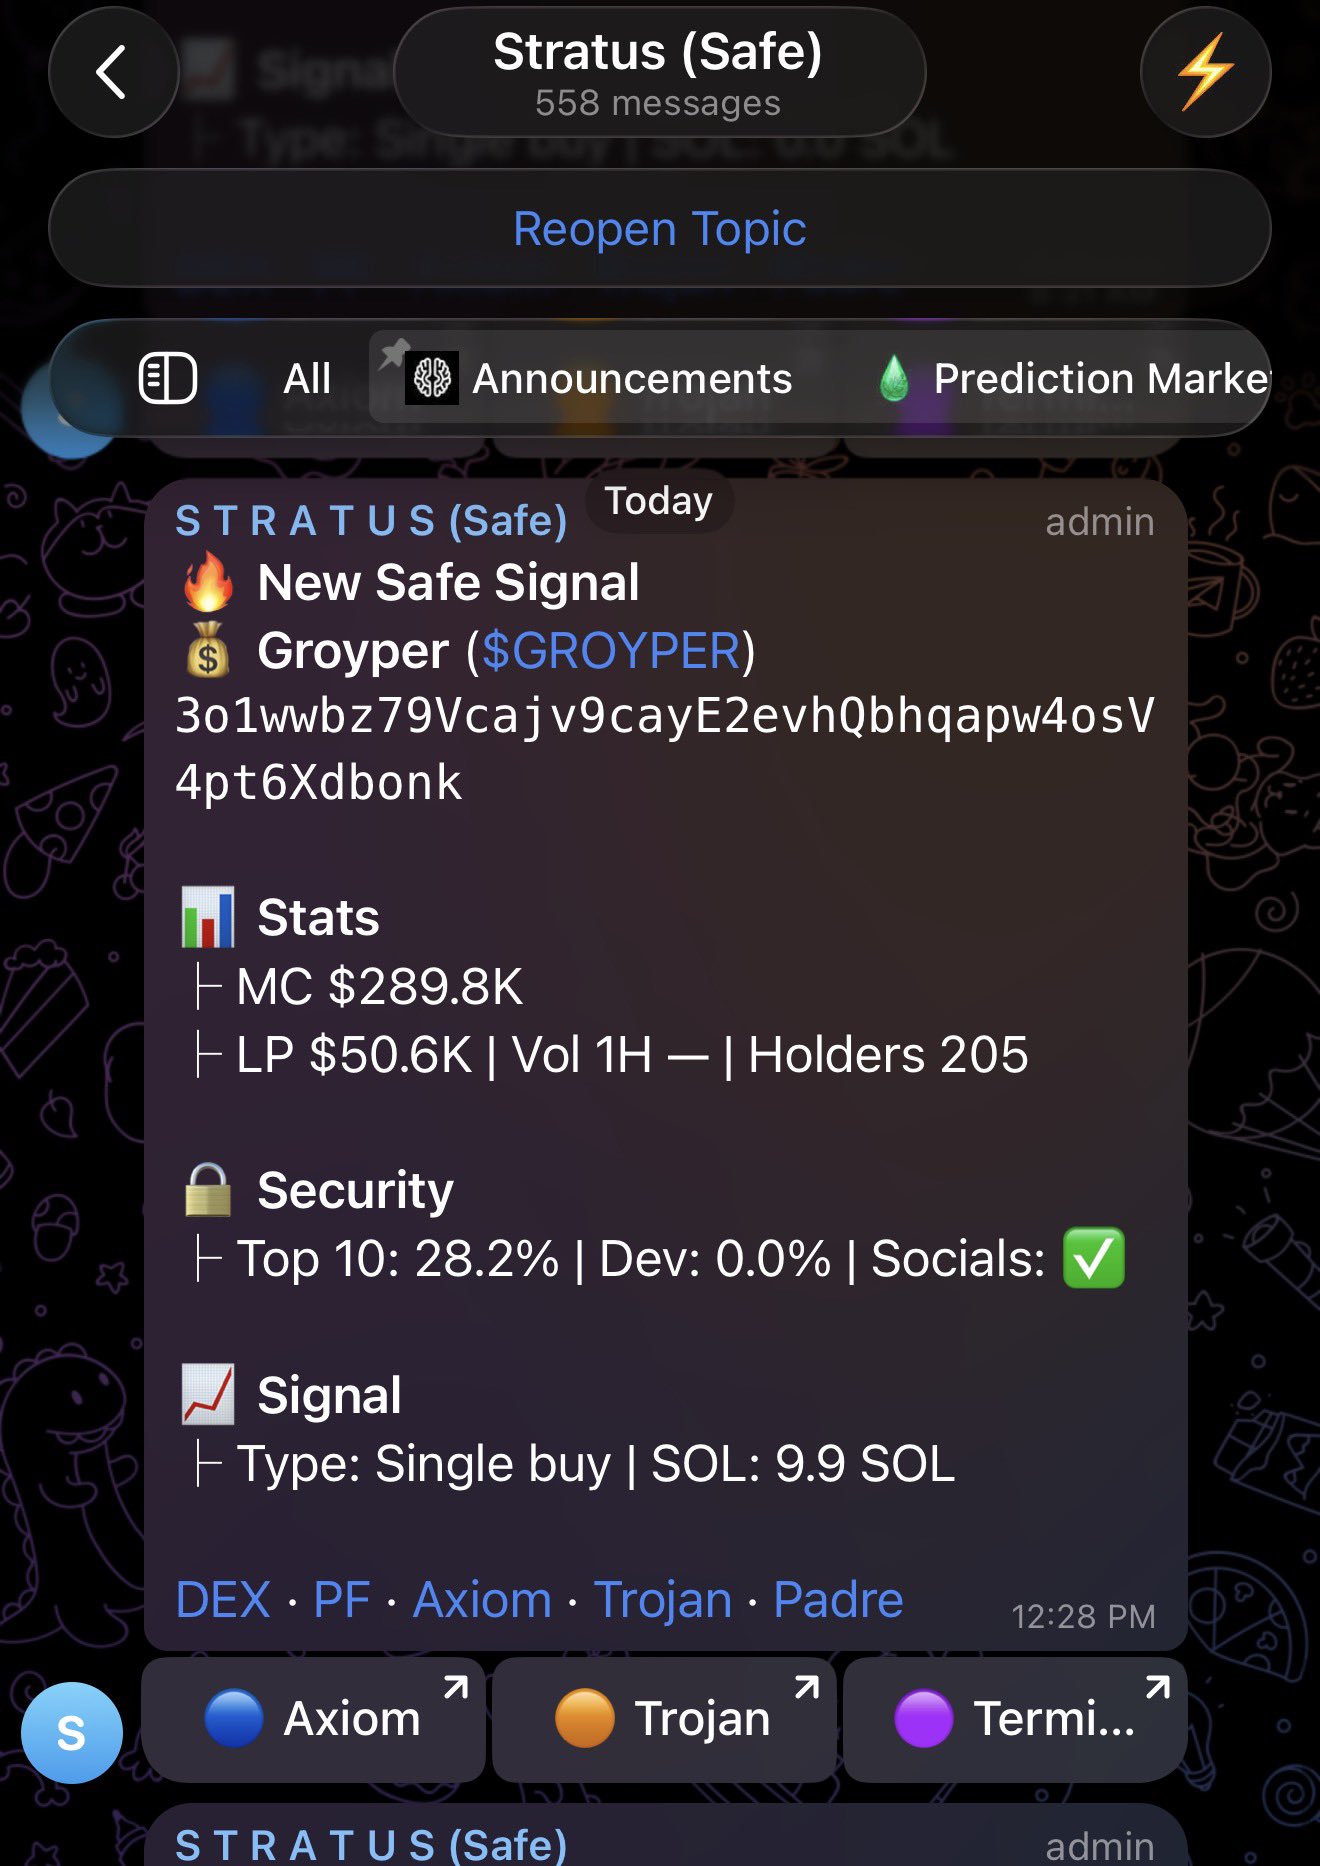Open the PF link in the message
1320x1866 pixels.
click(x=342, y=1599)
